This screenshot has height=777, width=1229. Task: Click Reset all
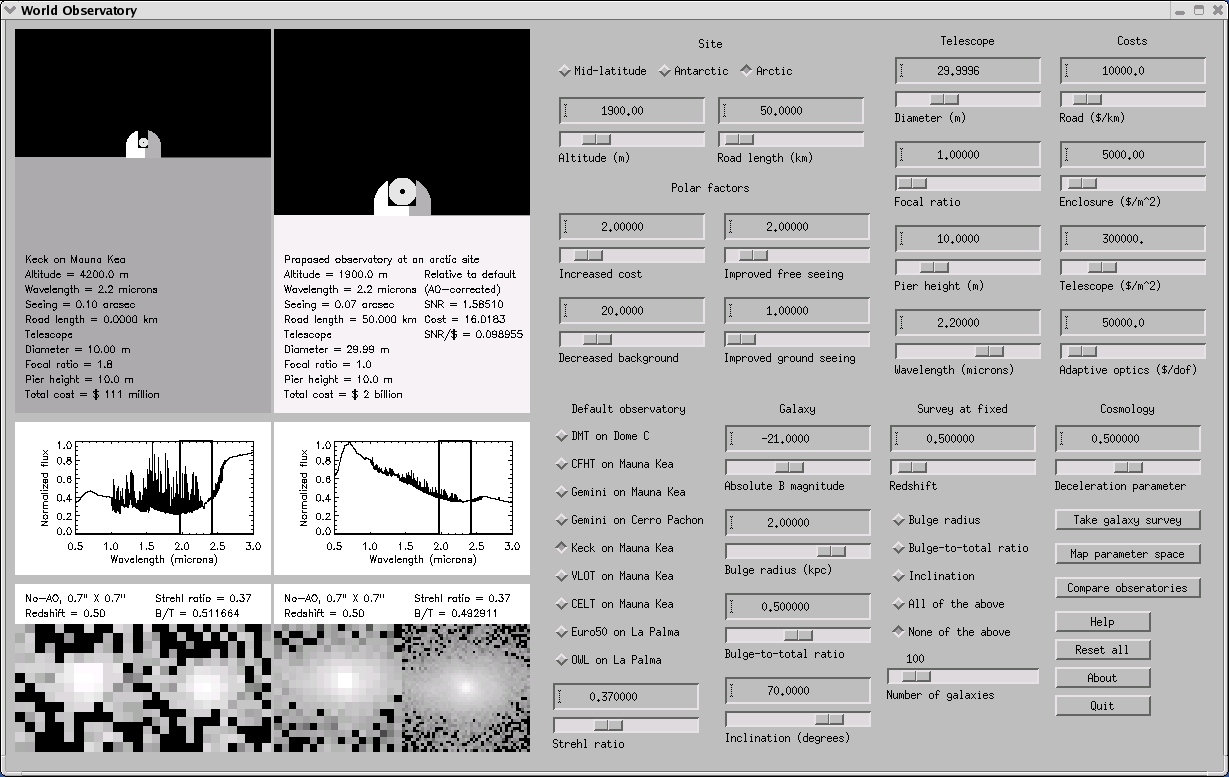(1103, 649)
